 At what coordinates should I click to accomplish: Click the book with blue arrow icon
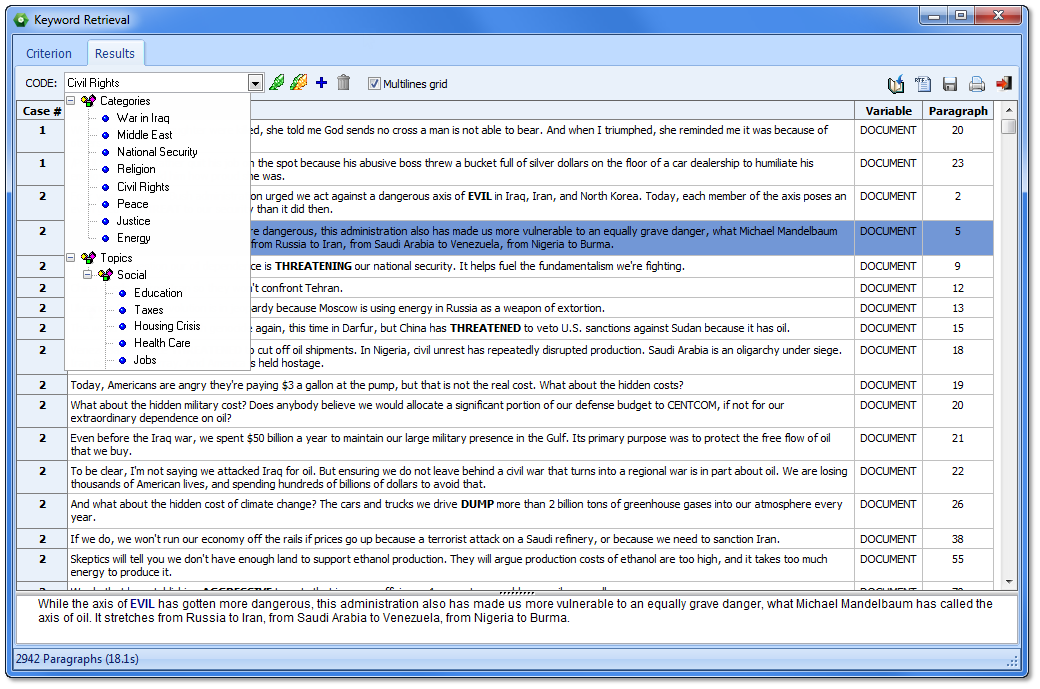point(896,84)
